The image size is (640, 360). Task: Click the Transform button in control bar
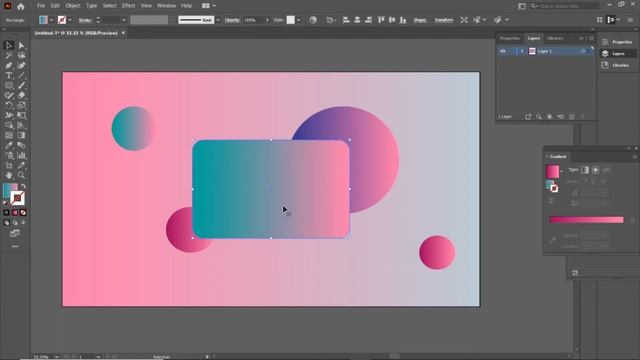pyautogui.click(x=444, y=20)
